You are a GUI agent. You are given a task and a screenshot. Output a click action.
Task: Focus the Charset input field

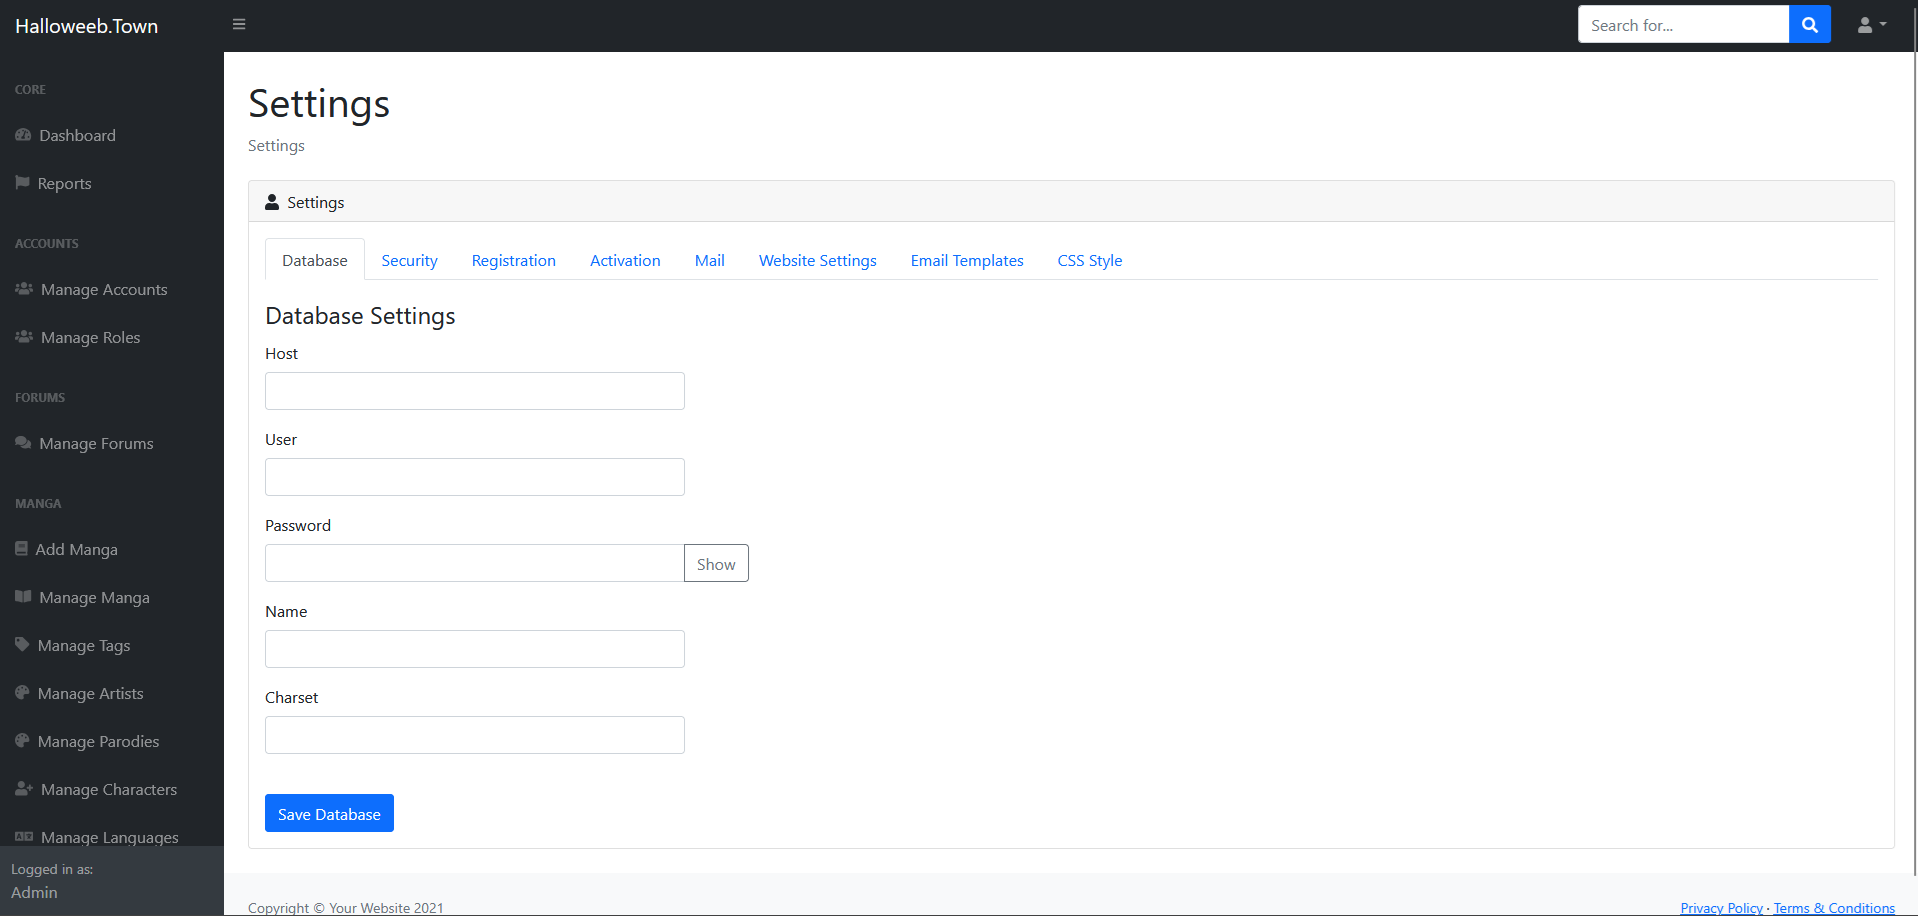(475, 735)
